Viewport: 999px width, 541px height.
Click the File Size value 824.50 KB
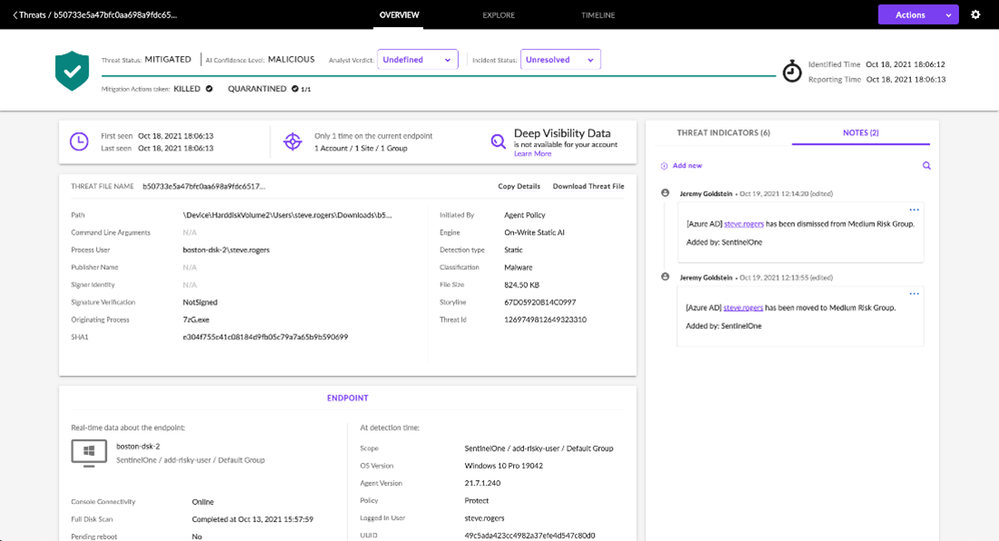(x=522, y=285)
